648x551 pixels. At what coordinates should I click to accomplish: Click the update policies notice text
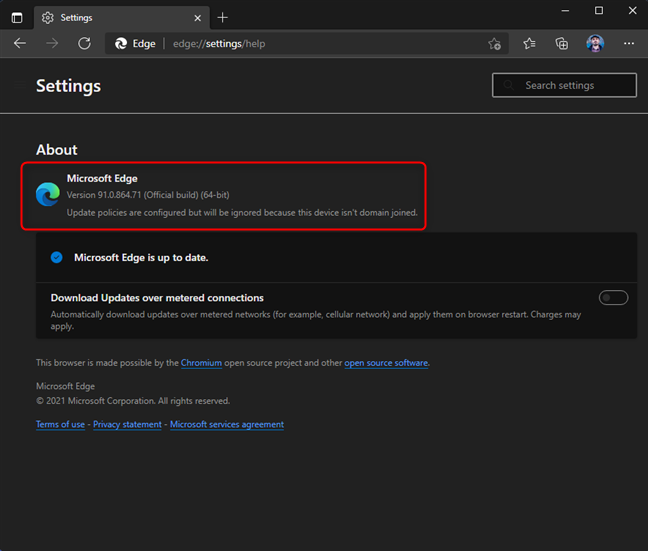(x=242, y=212)
